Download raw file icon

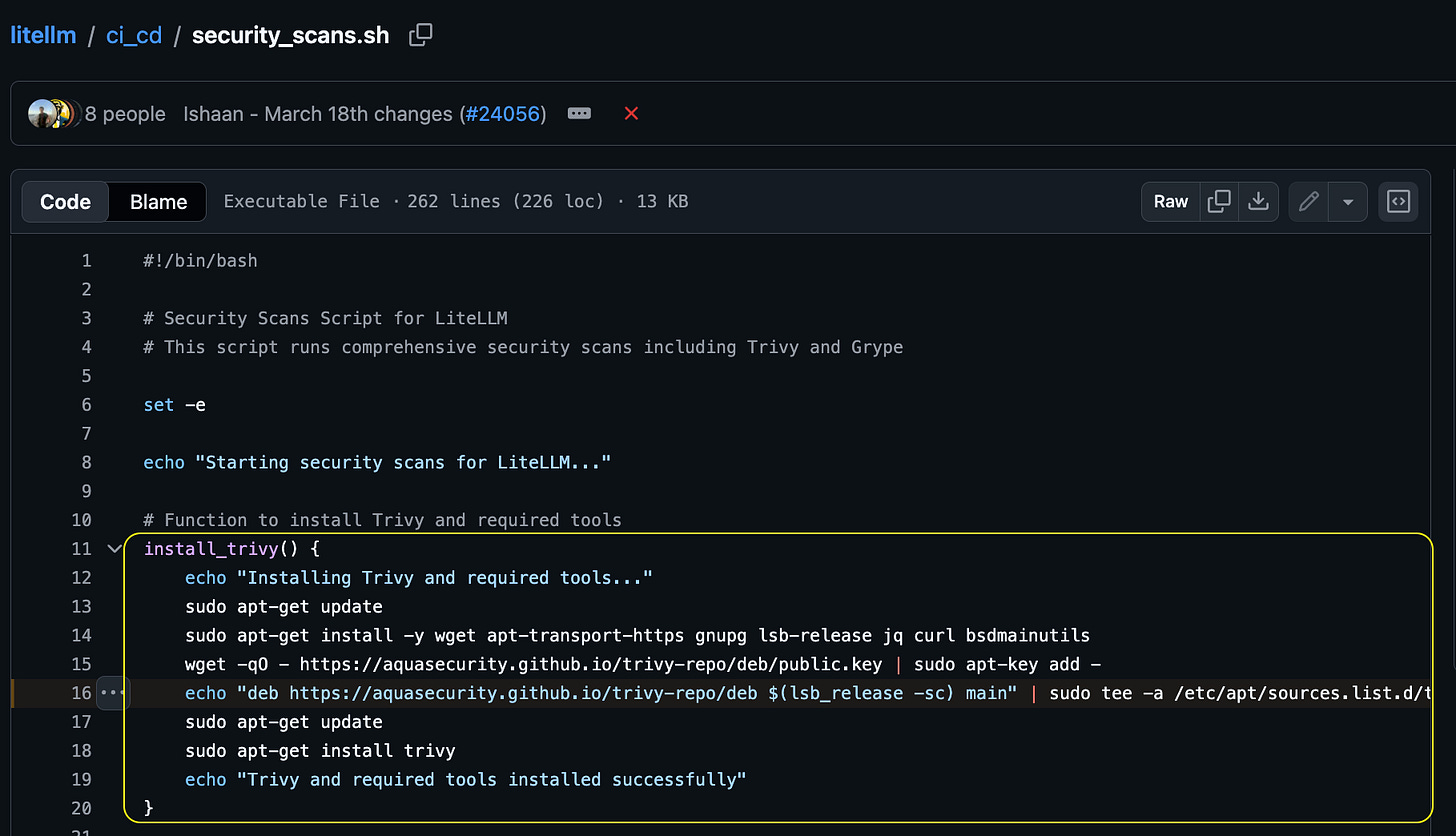point(1258,202)
